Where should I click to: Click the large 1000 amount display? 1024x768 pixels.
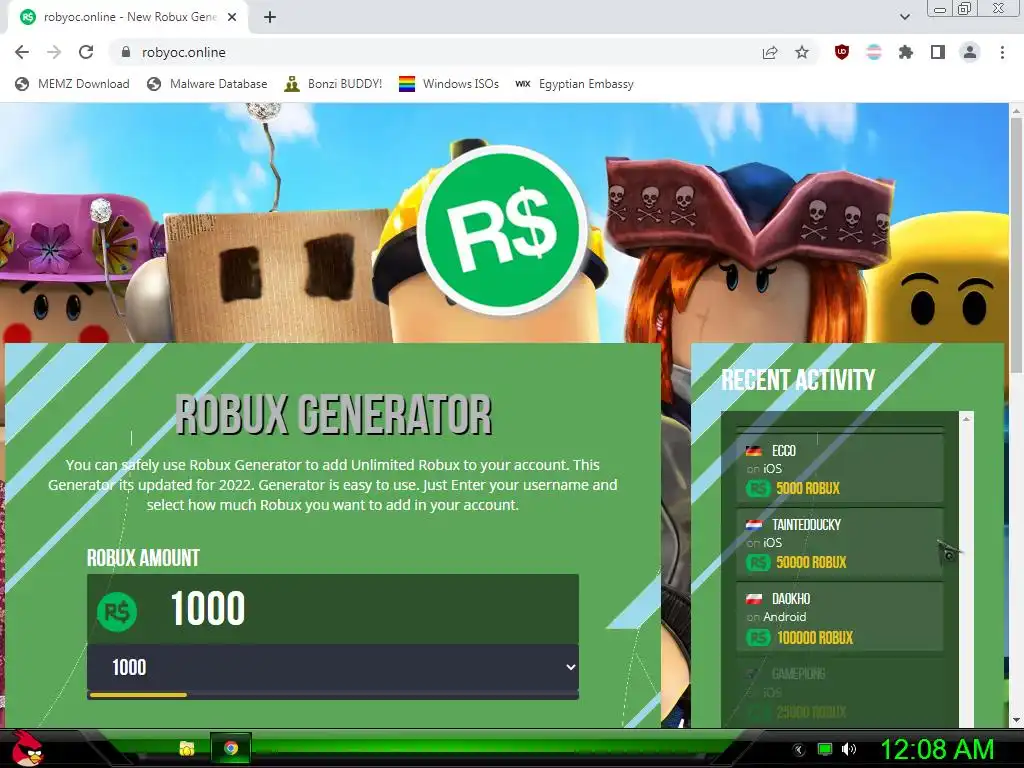pyautogui.click(x=208, y=609)
